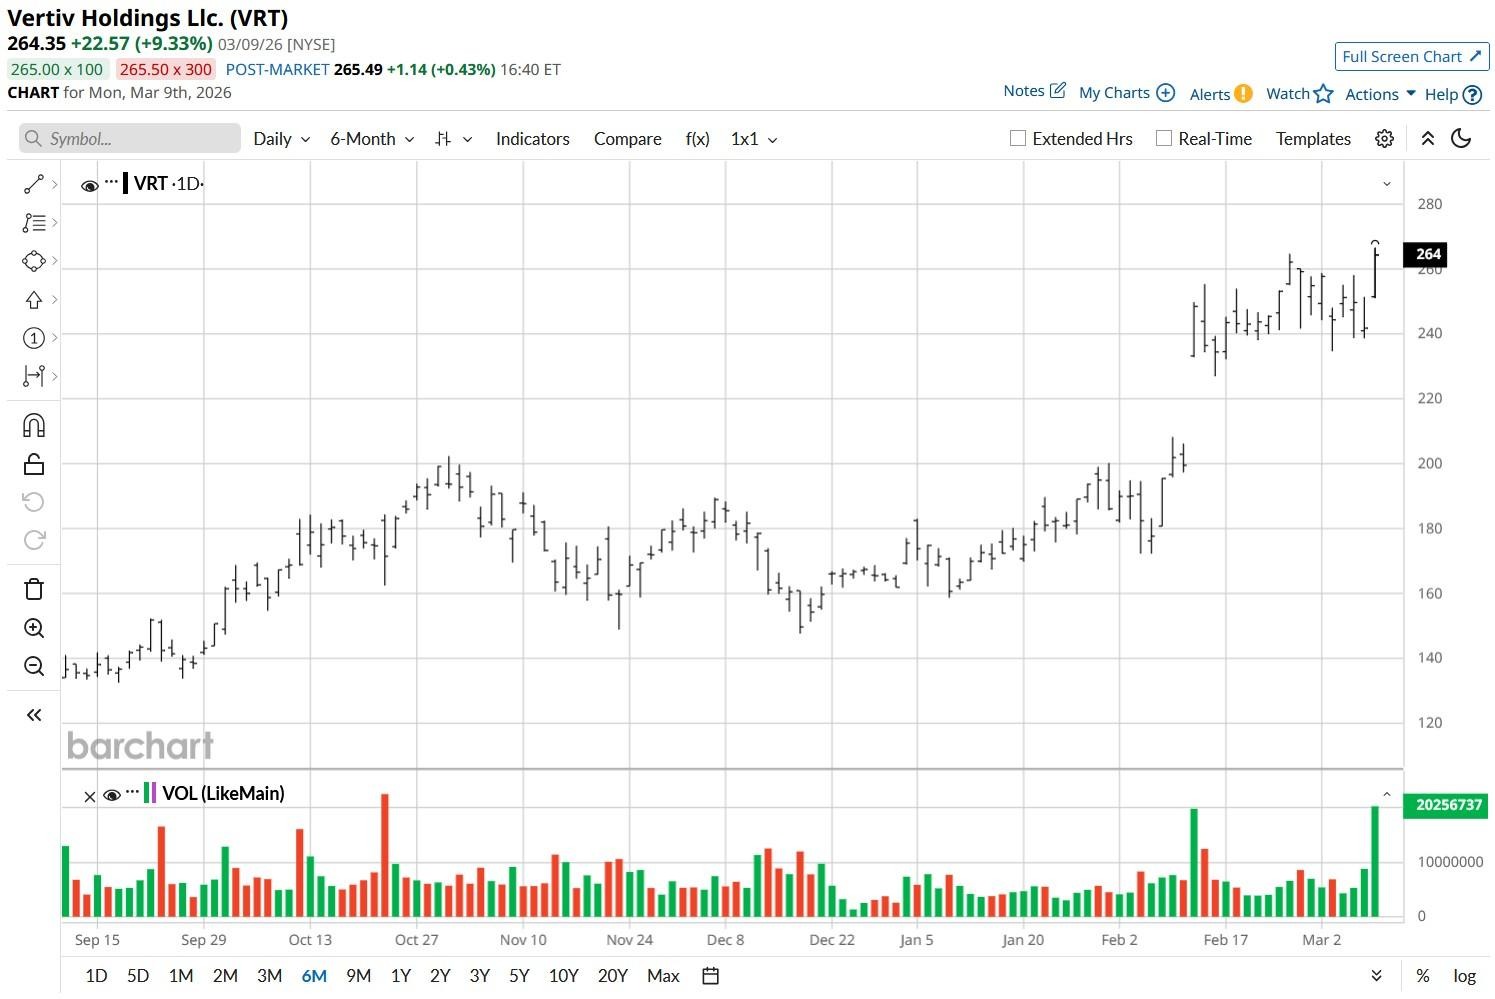Hide the VRT main series
The height and width of the screenshot is (999, 1495).
(89, 185)
